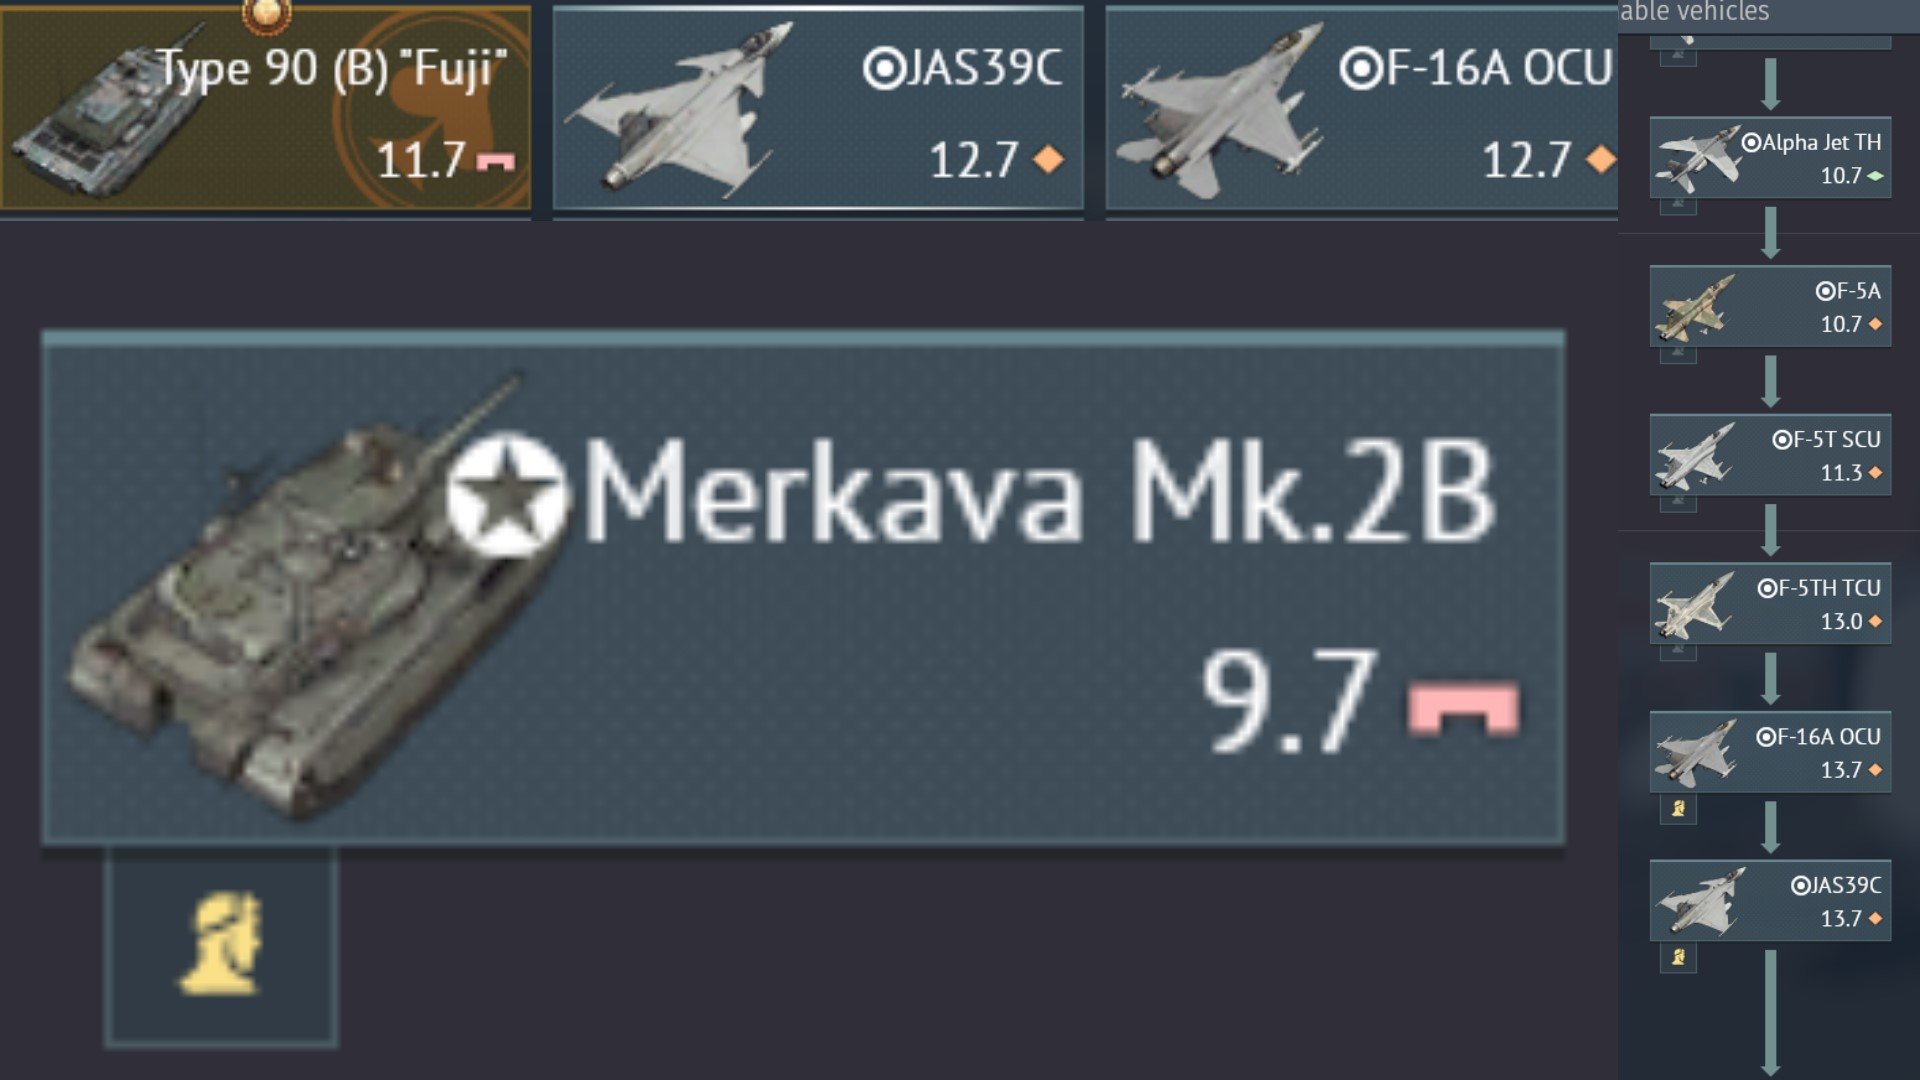Open the large JAS39C vehicle card
This screenshot has height=1080, width=1920.
pos(818,108)
